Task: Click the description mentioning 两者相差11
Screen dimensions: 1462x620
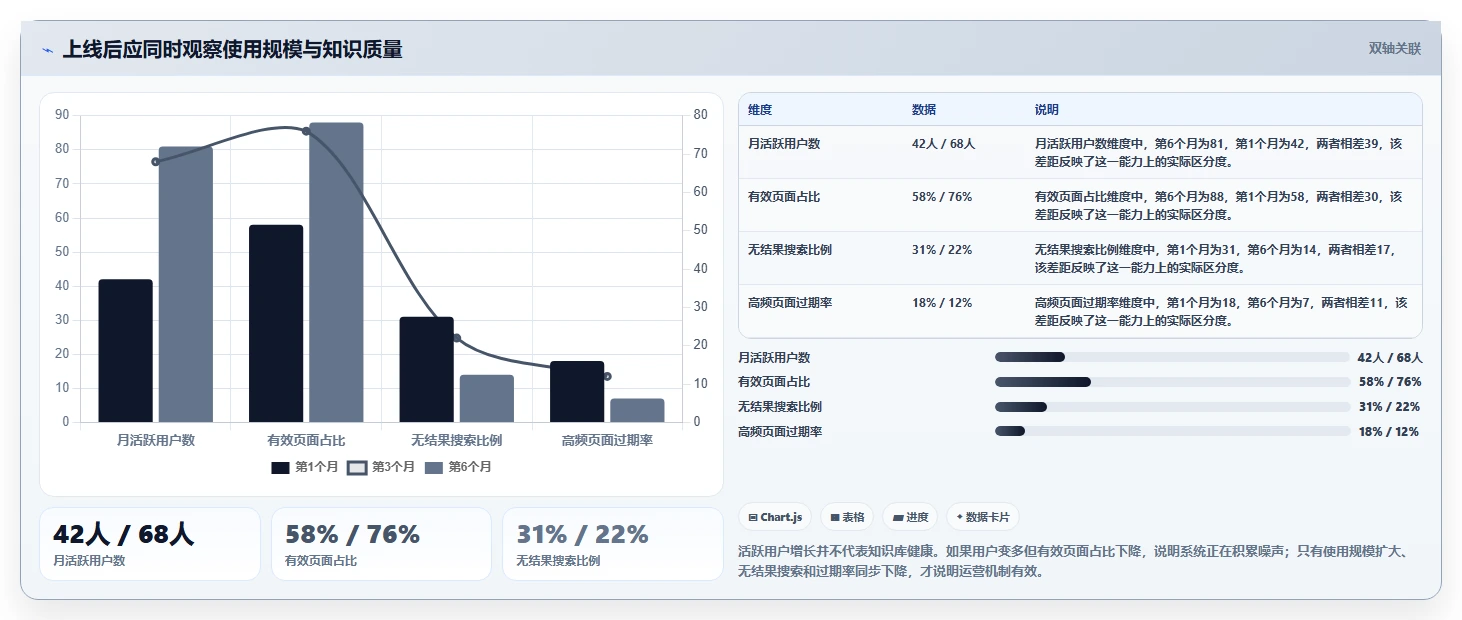Action: tap(1221, 311)
